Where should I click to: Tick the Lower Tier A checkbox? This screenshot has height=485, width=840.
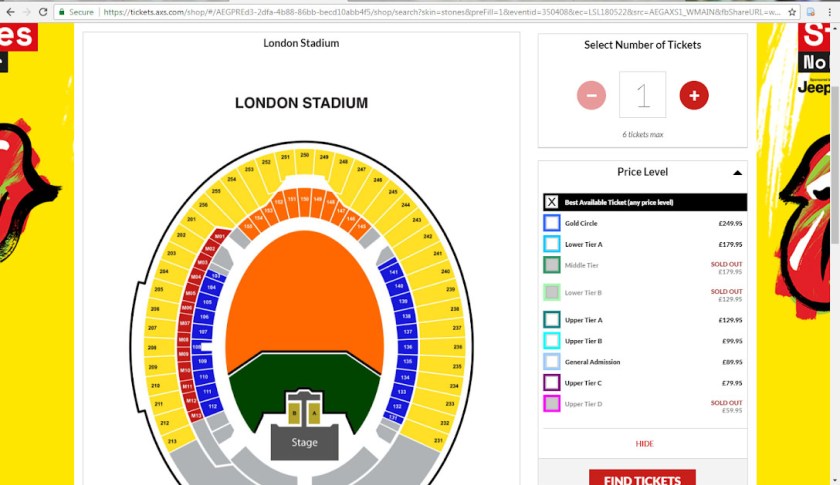tap(551, 244)
